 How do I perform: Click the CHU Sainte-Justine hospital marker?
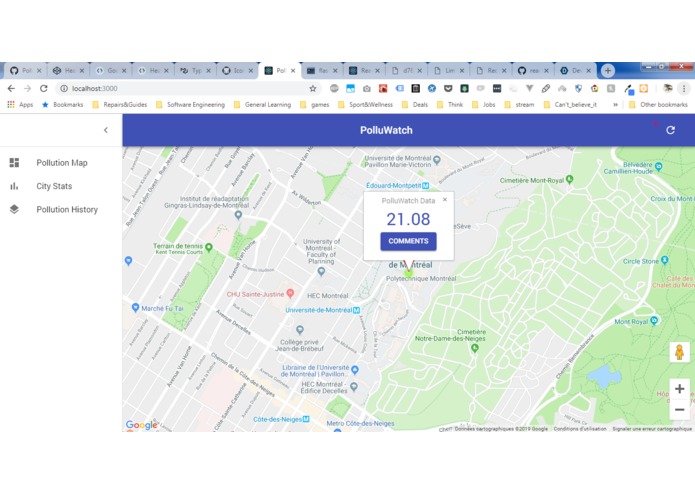click(290, 293)
